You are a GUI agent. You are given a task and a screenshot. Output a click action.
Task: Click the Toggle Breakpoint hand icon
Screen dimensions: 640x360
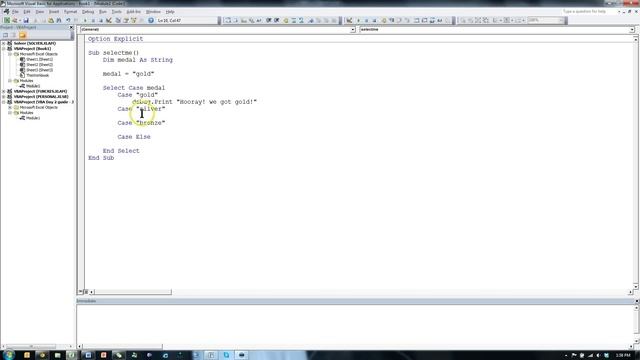click(286, 20)
